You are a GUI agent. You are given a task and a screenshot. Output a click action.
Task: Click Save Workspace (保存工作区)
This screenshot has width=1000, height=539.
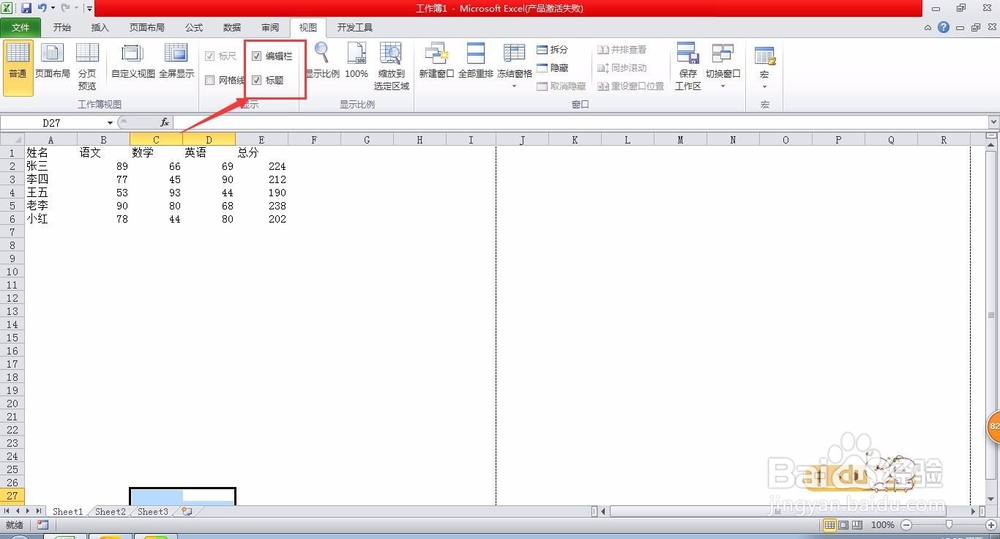click(688, 66)
